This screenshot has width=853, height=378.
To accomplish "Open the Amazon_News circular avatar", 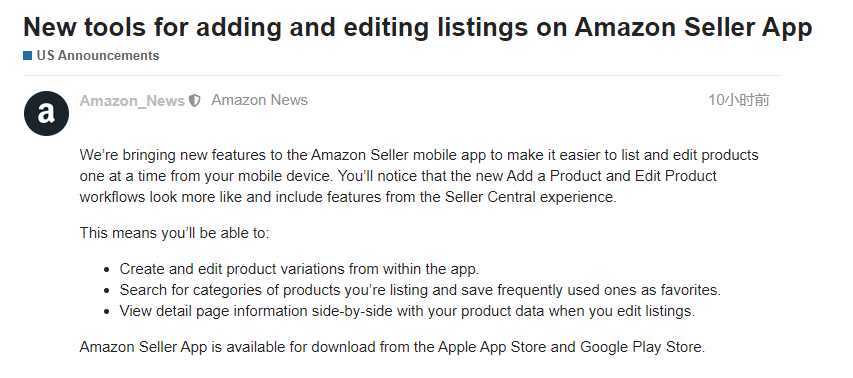I will click(x=46, y=113).
